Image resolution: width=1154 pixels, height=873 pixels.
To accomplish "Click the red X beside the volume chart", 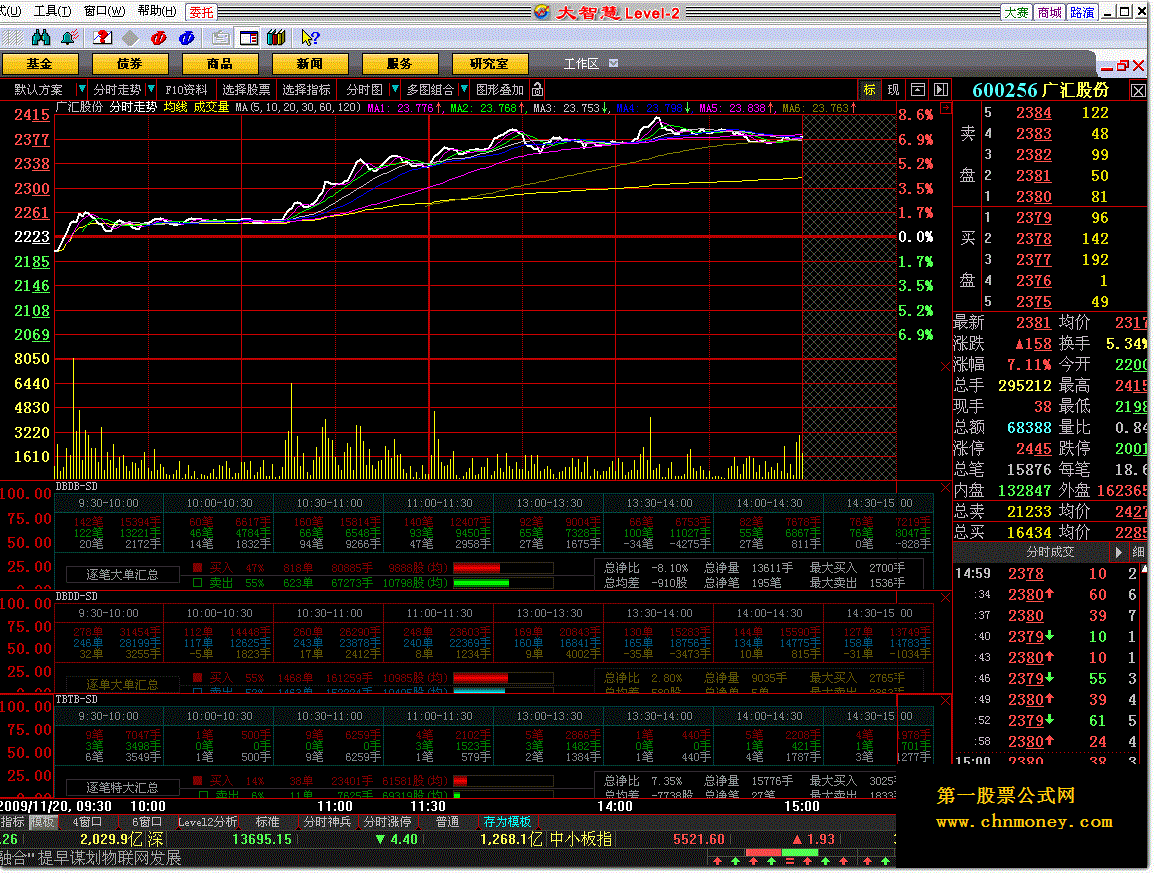I will [x=946, y=366].
